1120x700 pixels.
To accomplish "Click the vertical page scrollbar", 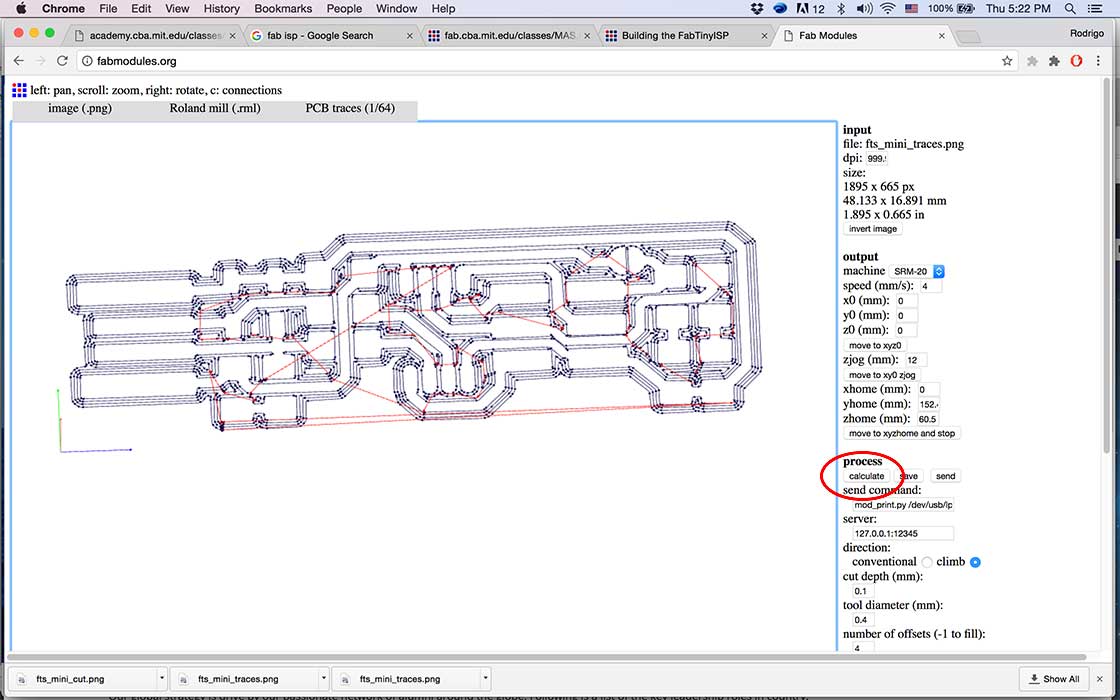I will (x=1107, y=266).
